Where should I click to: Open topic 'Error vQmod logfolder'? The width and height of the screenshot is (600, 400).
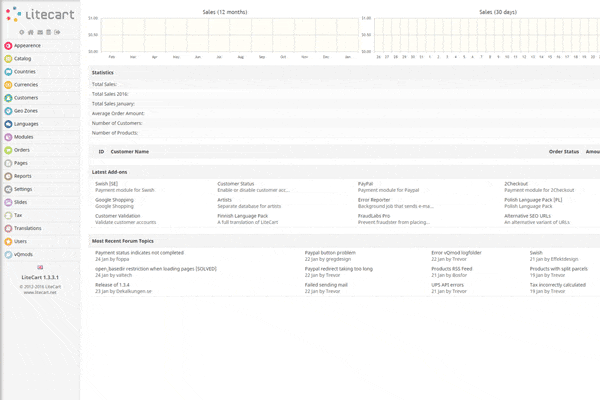(x=456, y=253)
